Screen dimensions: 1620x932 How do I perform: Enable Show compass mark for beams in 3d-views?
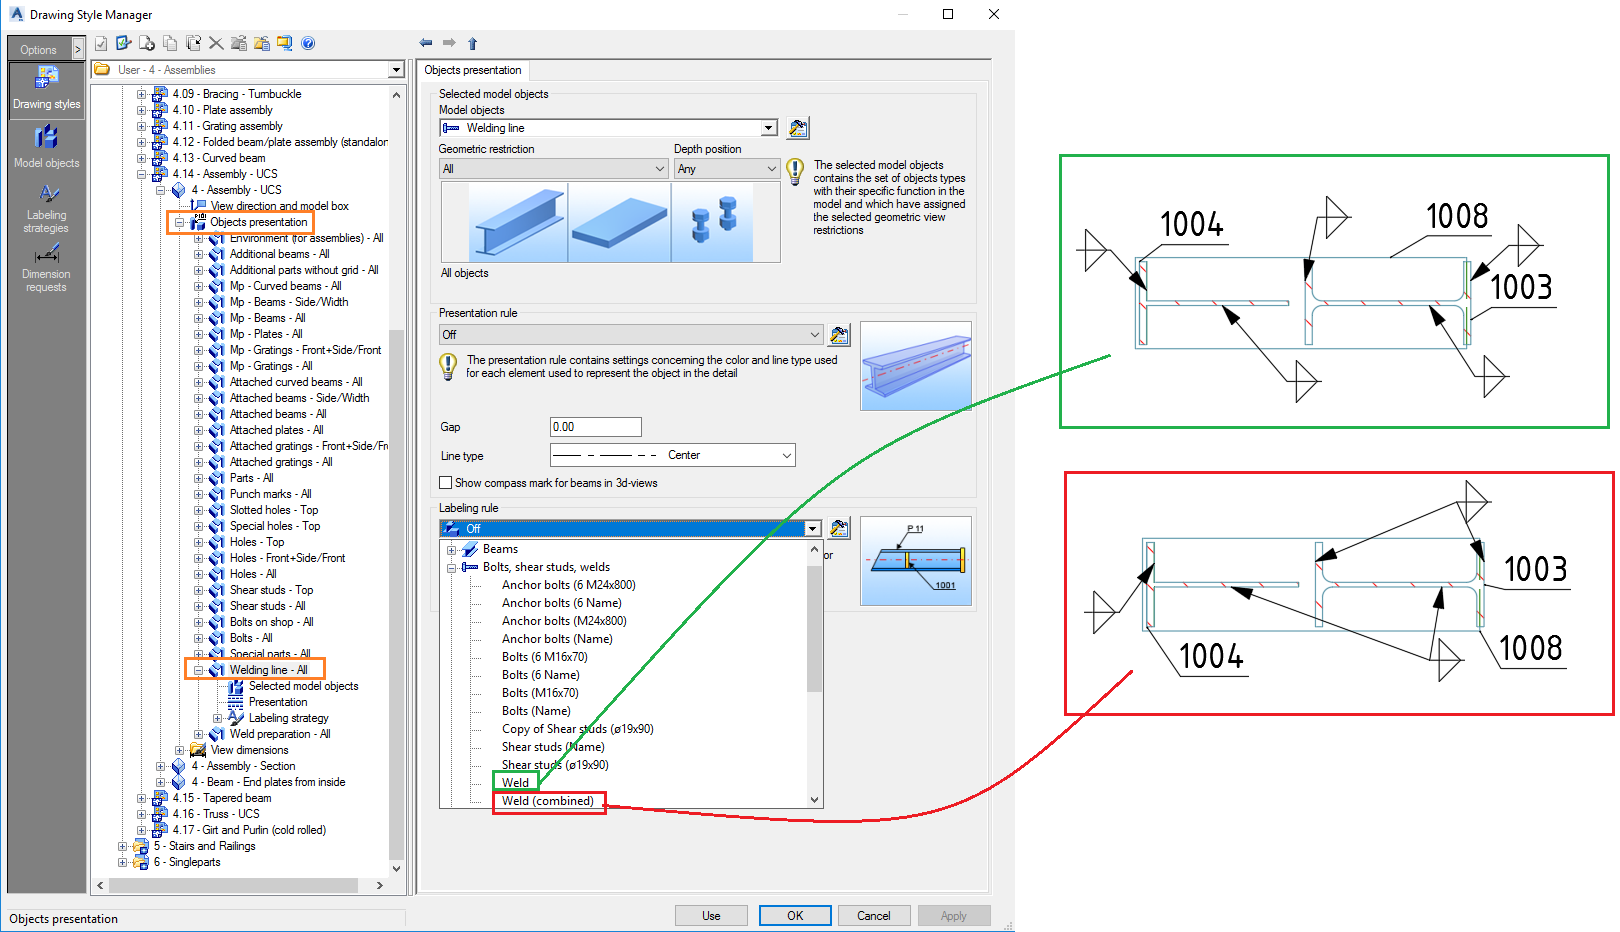point(445,482)
